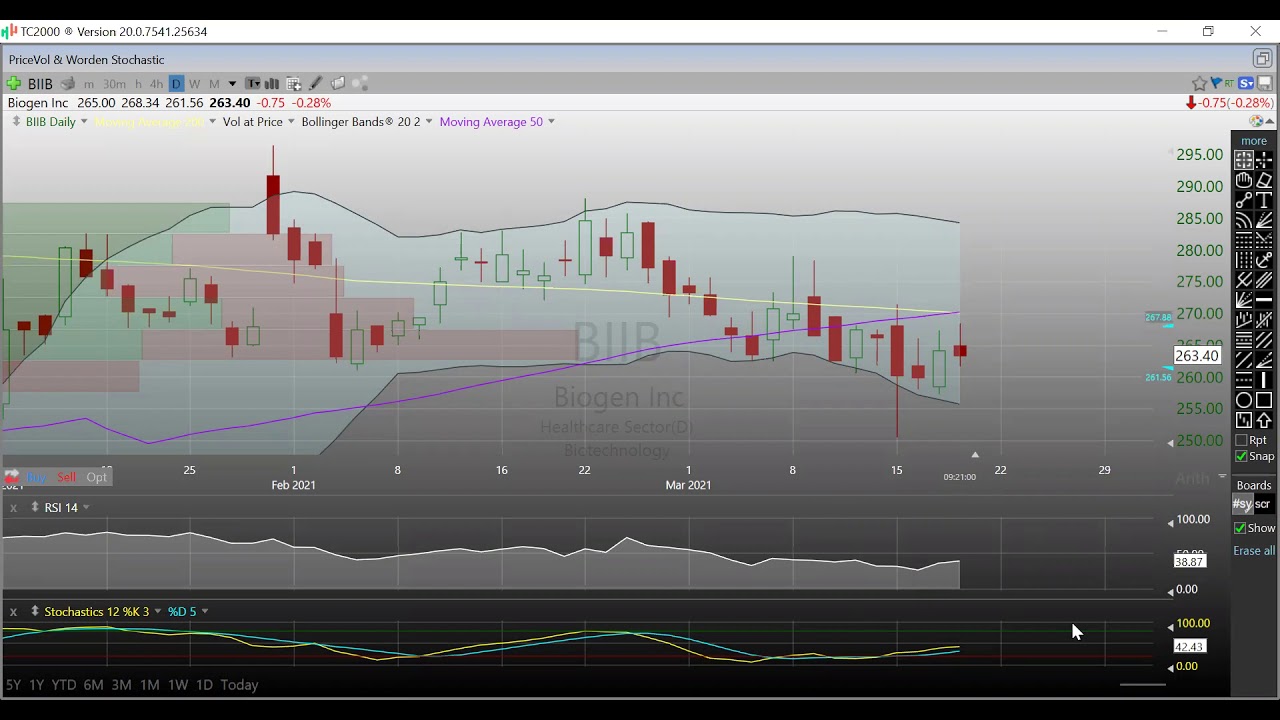
Task: Set chart range to 6M
Action: coord(93,685)
